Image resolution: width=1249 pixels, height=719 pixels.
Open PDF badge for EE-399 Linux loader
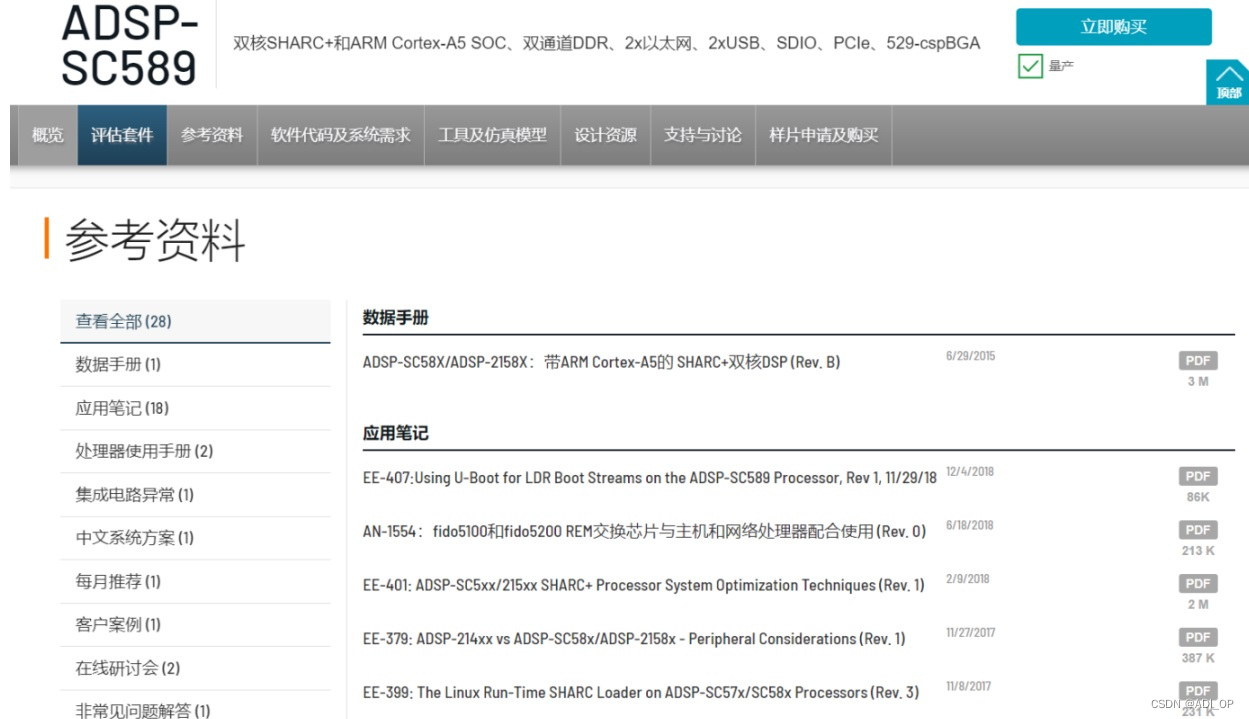[1197, 691]
